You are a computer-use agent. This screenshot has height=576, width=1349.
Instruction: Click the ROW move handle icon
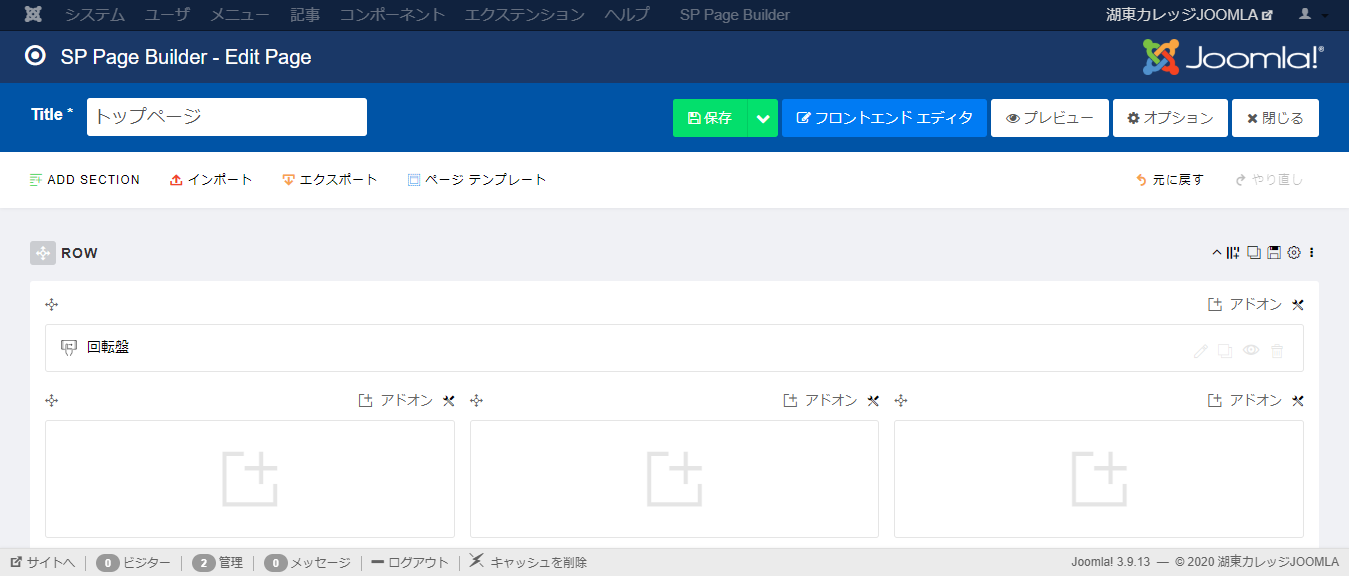(42, 252)
